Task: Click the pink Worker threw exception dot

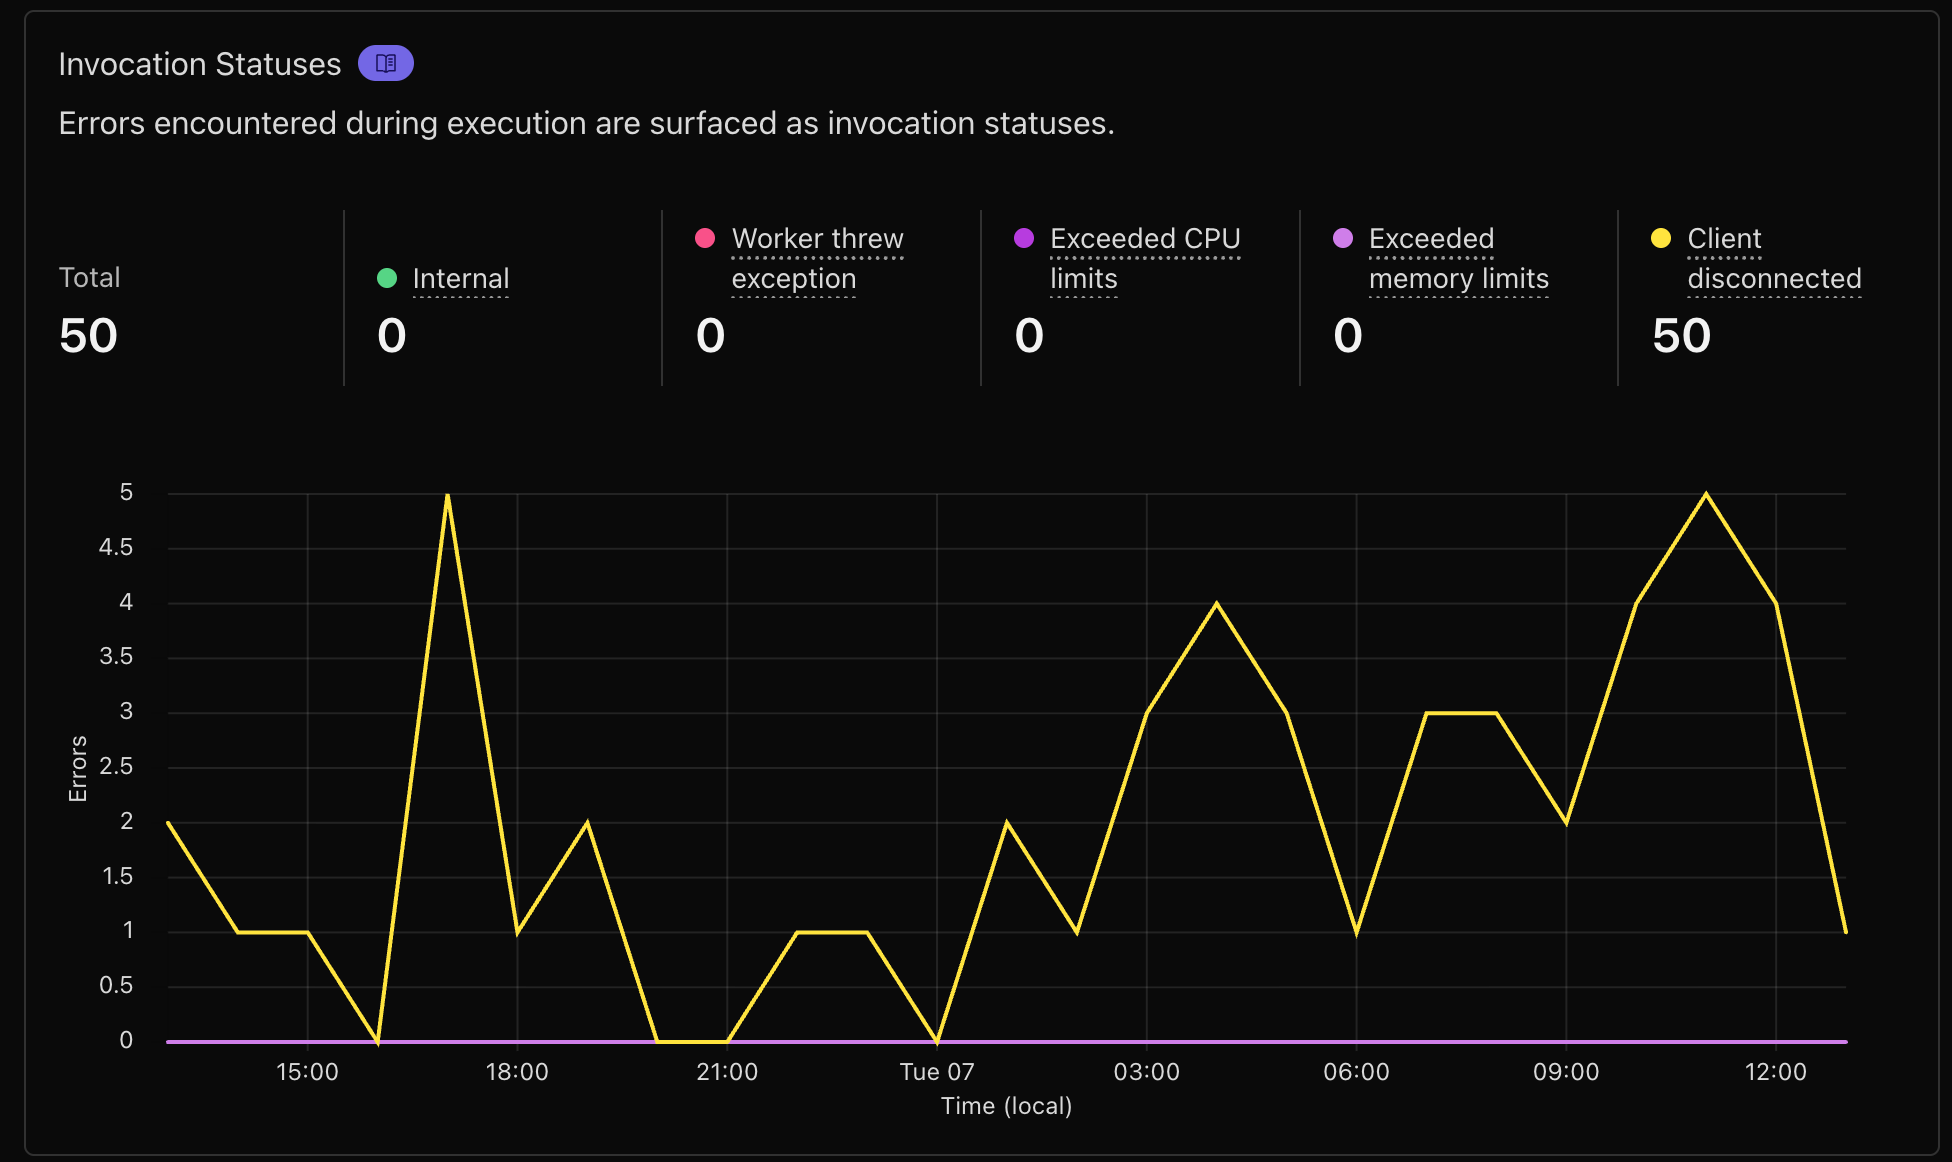Action: (x=705, y=238)
